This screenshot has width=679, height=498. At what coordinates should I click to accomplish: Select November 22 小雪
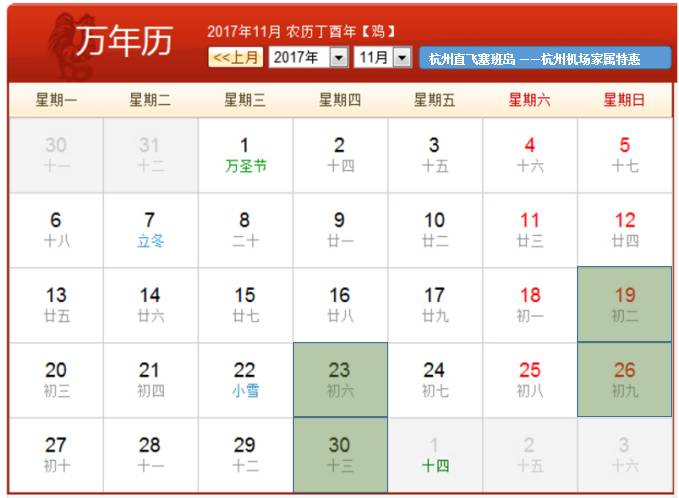click(246, 380)
